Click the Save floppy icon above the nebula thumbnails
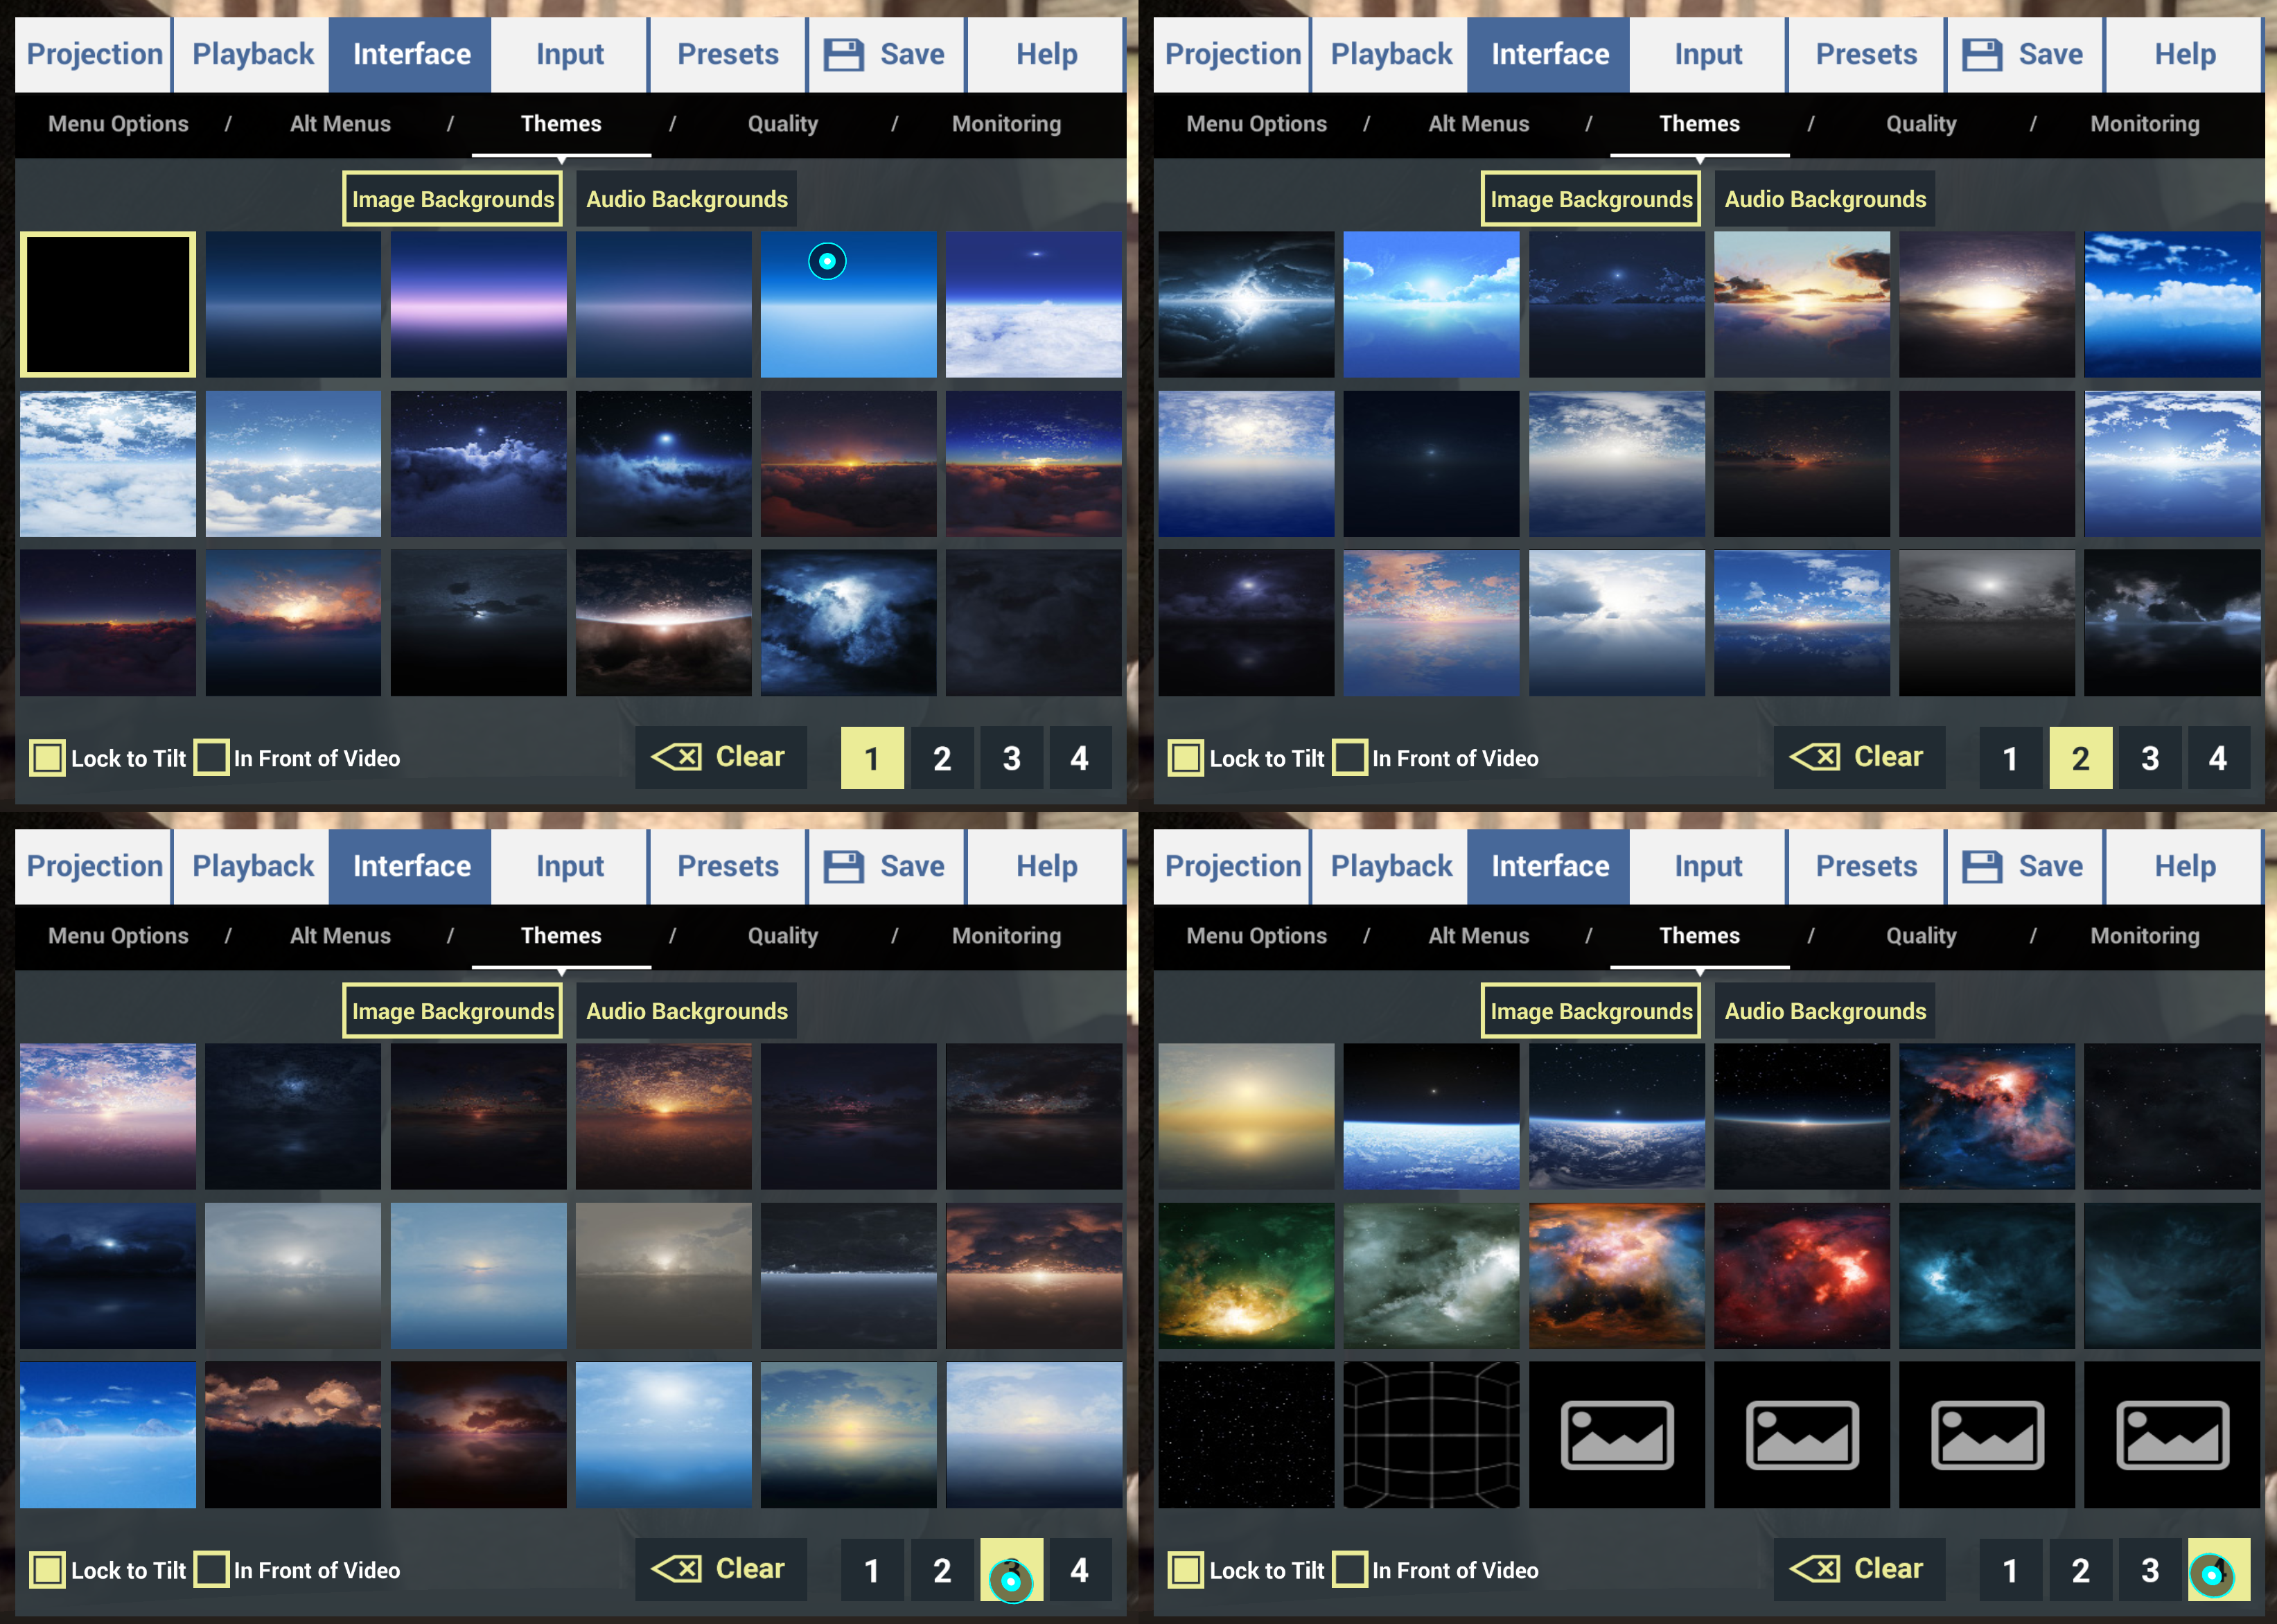This screenshot has height=1624, width=2277. [x=1981, y=867]
